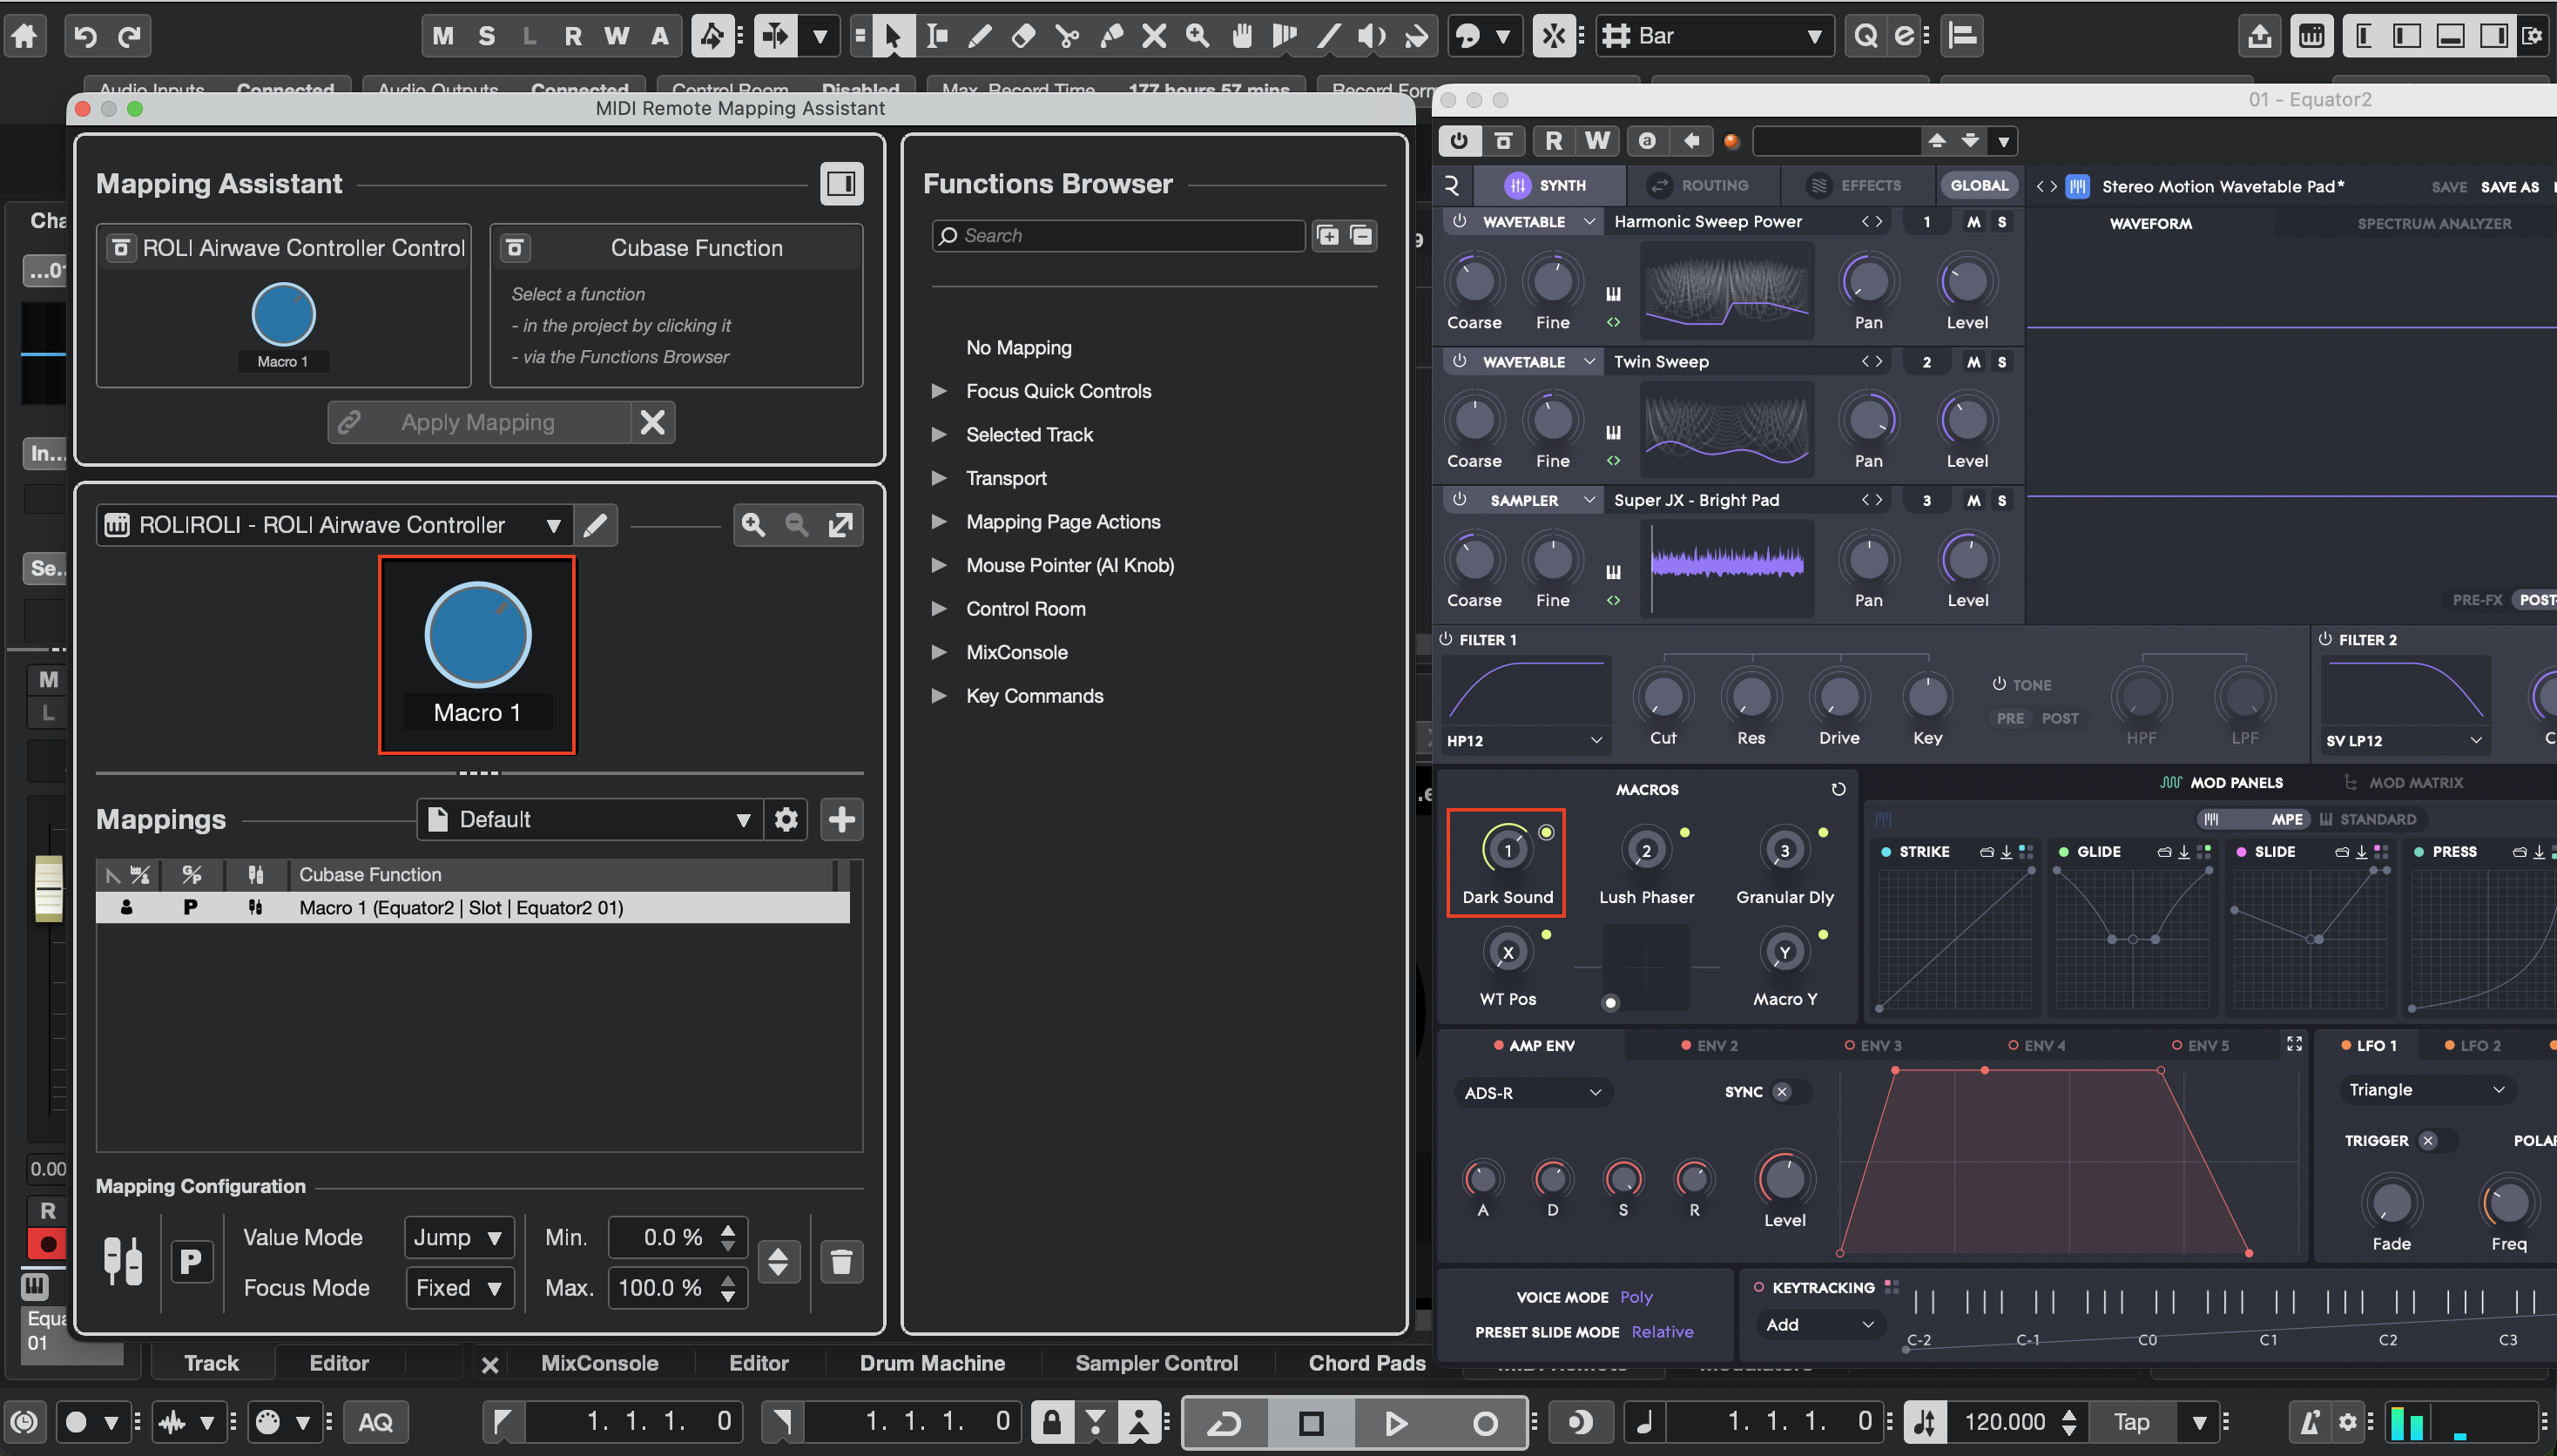Click the Eraser tool icon

pos(1023,36)
